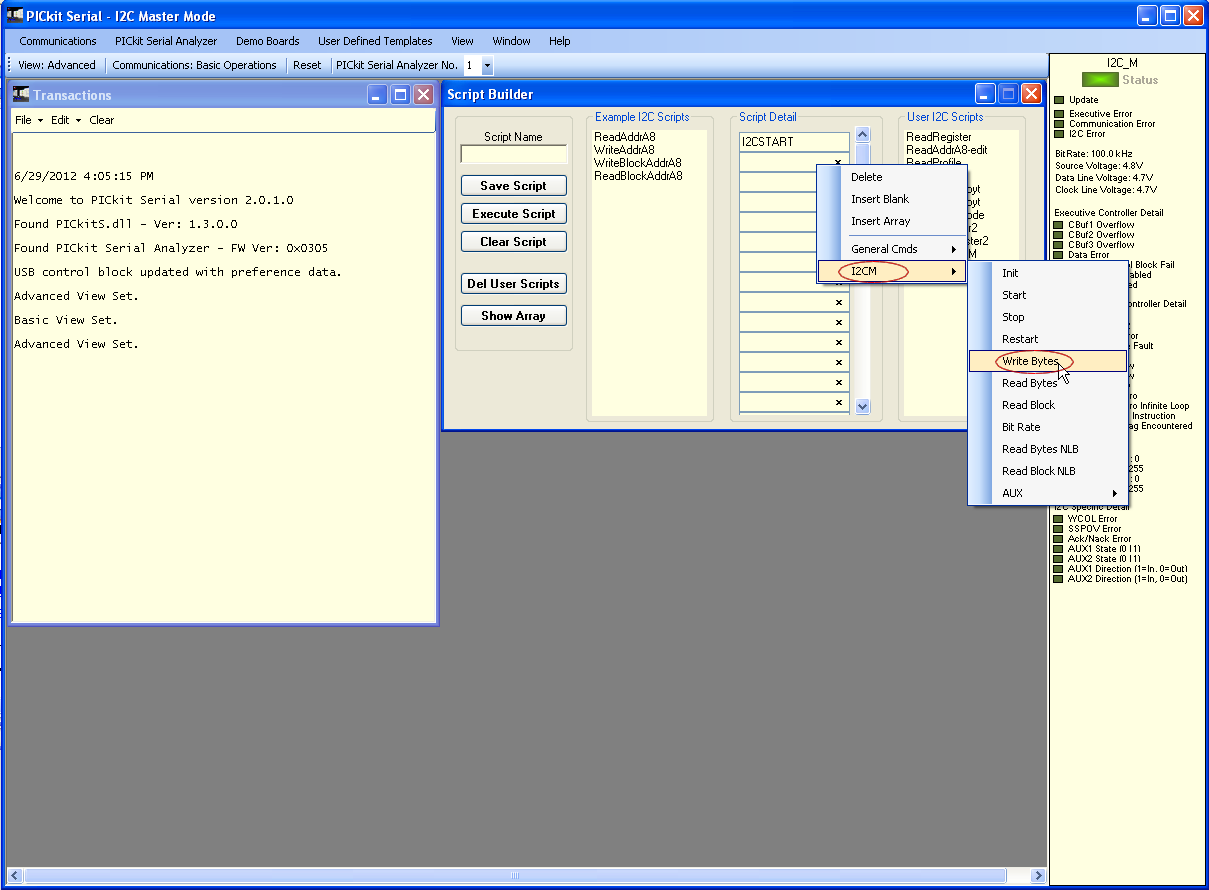Select Bit Rate in I2CM submenu
The image size is (1209, 890).
click(1047, 427)
